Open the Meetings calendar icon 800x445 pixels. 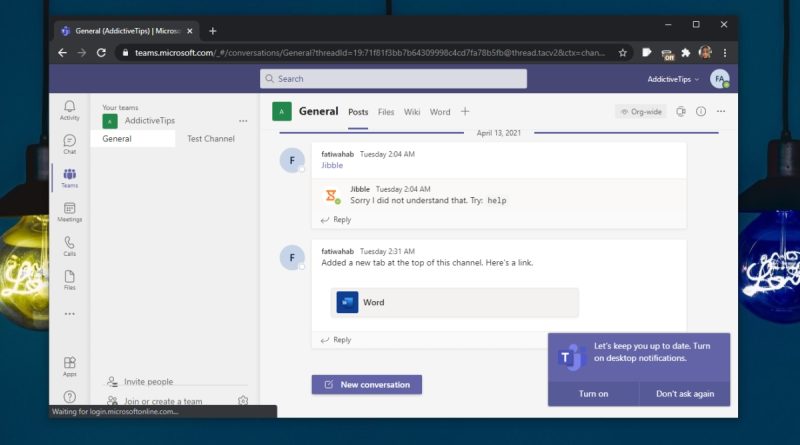(69, 212)
